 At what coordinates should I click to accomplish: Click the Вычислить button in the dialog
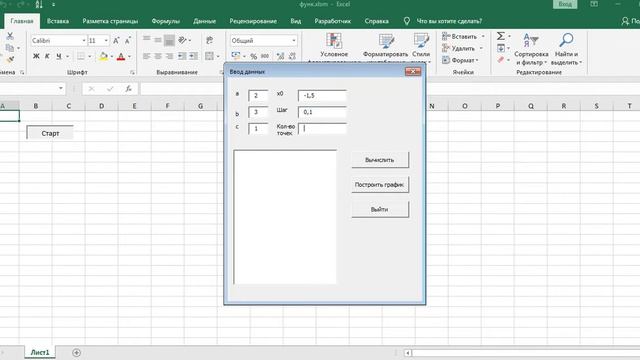(380, 160)
